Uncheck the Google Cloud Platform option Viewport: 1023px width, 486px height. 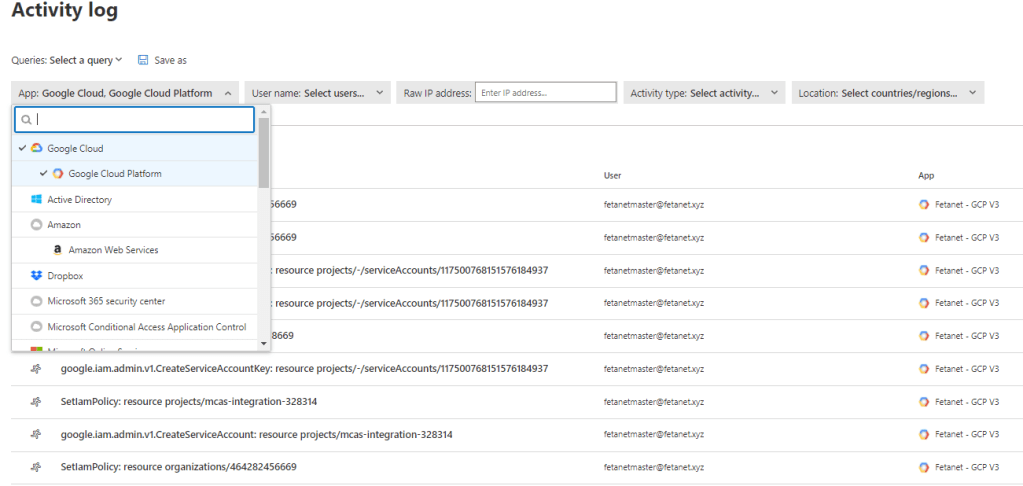tap(114, 174)
